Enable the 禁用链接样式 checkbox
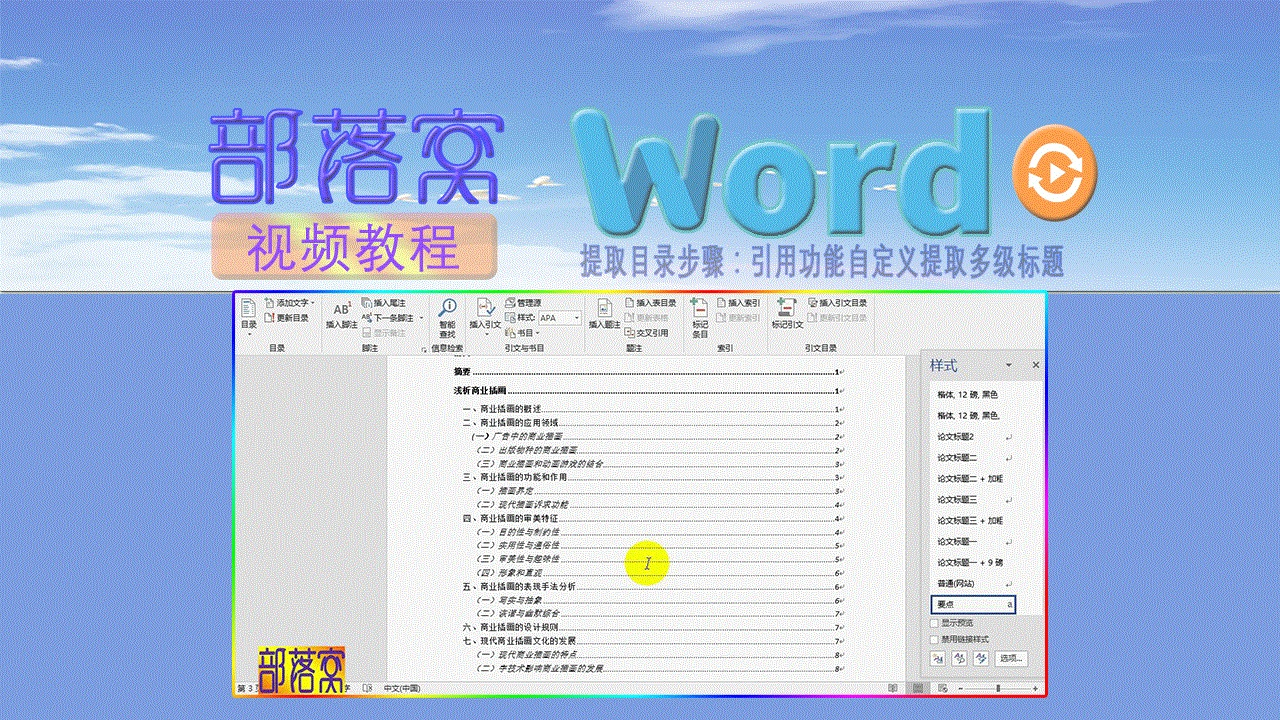This screenshot has height=720, width=1280. 934,639
